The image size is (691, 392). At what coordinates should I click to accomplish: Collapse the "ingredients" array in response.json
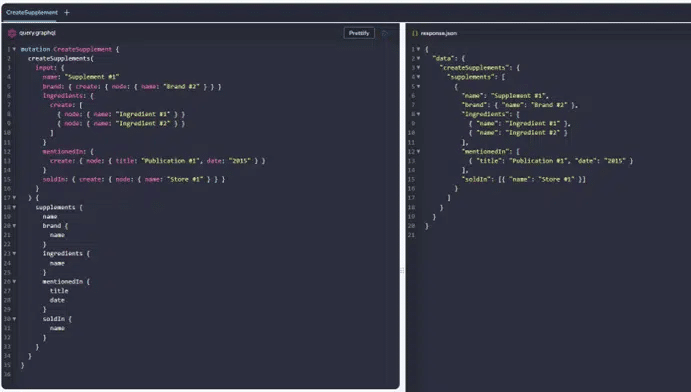point(418,114)
